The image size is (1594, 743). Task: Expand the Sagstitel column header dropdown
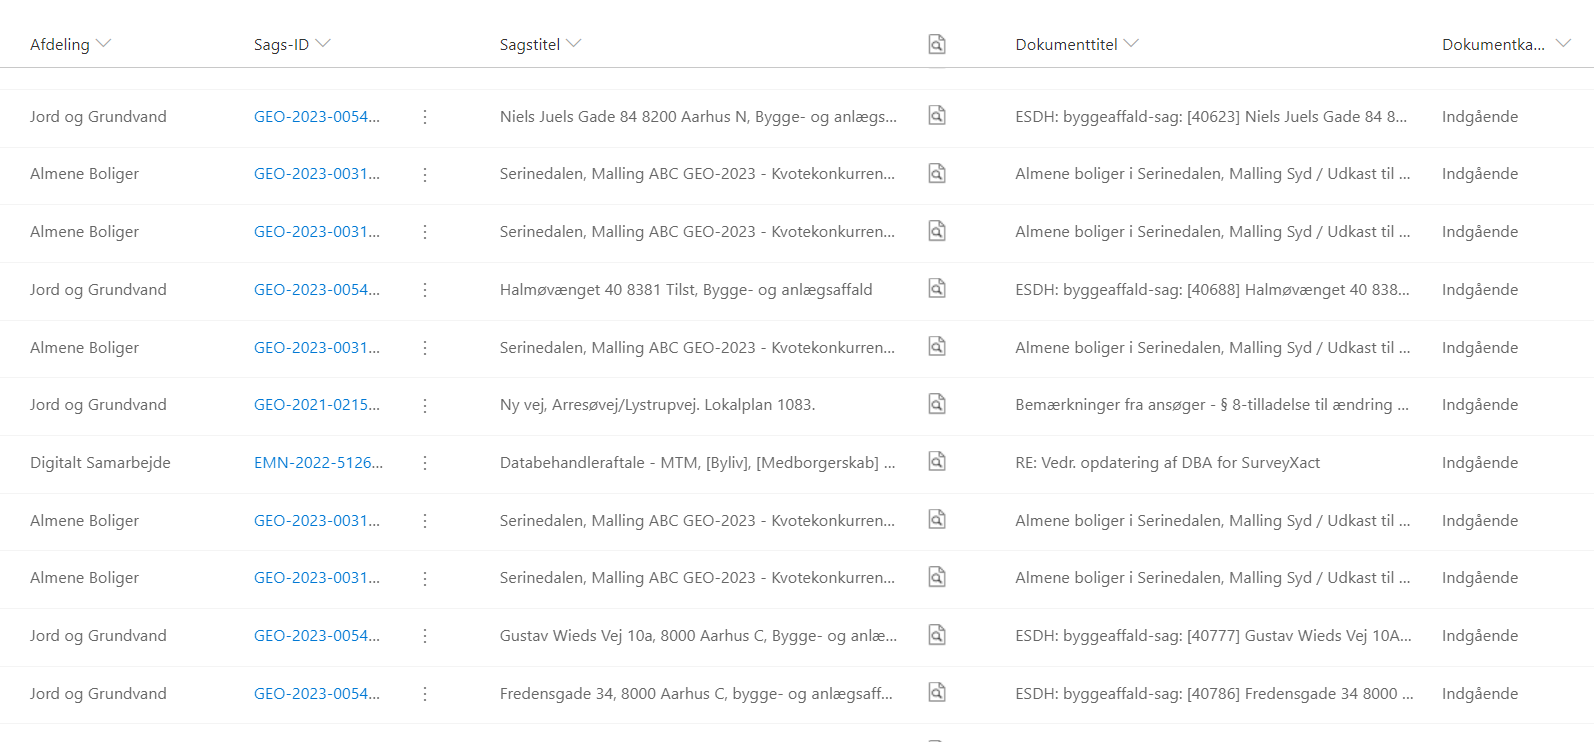point(574,44)
